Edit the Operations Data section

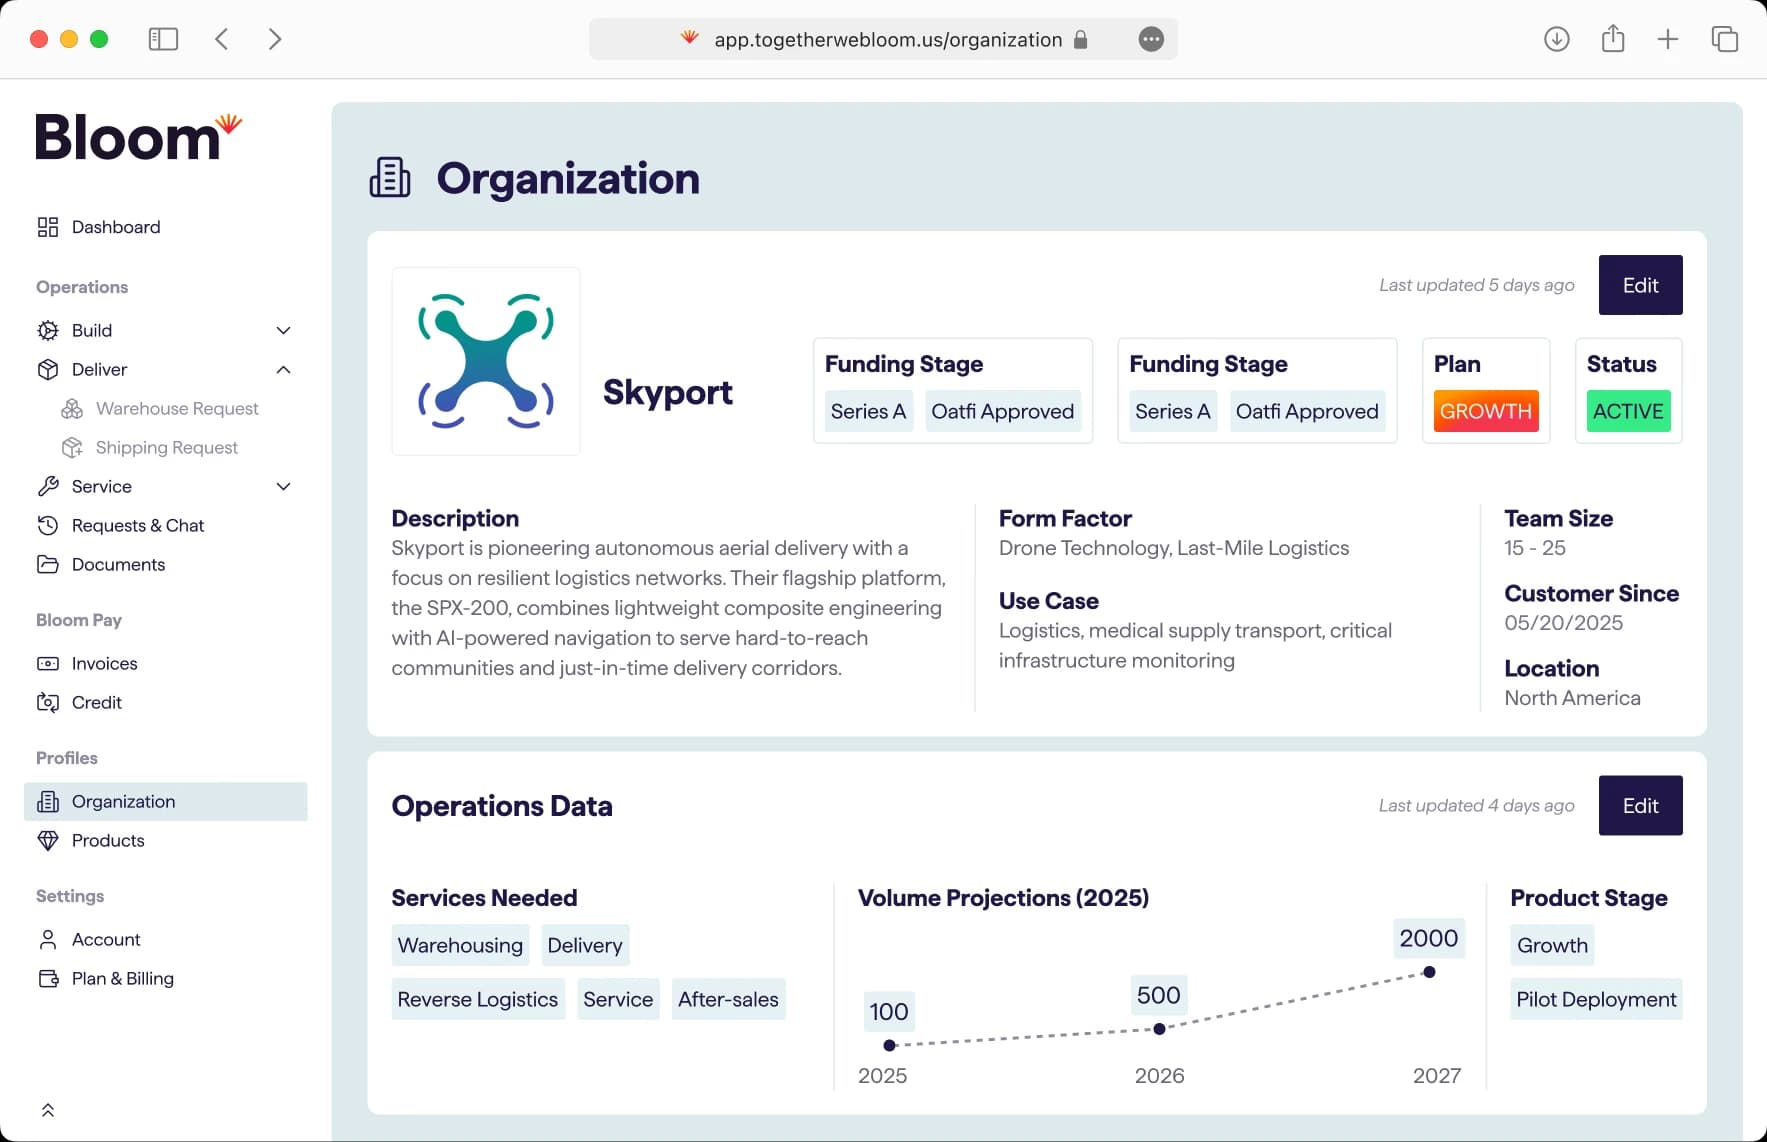pos(1640,805)
